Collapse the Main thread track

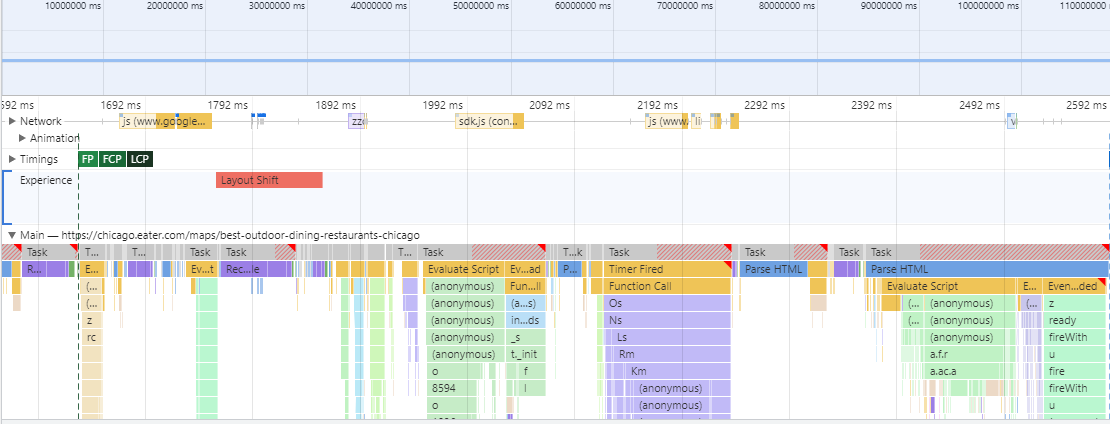pos(12,235)
